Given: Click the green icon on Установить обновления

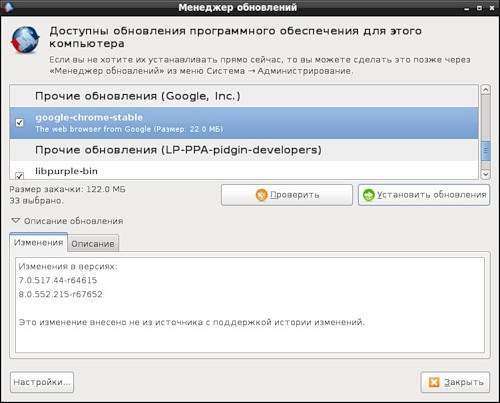Looking at the screenshot, I should 369,195.
